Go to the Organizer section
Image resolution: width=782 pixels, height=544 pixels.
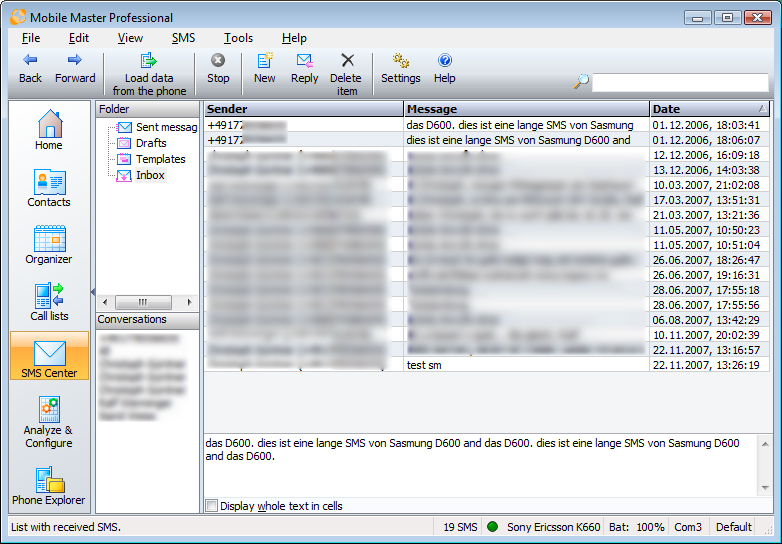49,245
